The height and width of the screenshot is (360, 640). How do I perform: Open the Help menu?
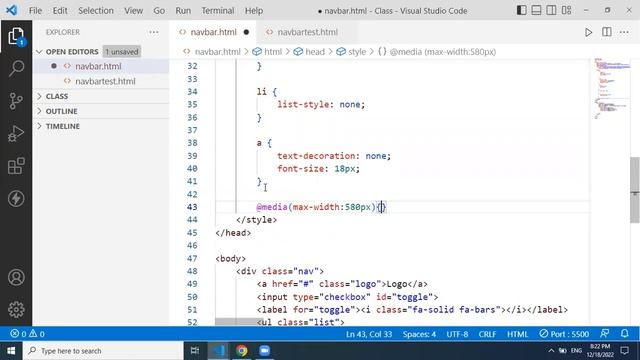254,11
